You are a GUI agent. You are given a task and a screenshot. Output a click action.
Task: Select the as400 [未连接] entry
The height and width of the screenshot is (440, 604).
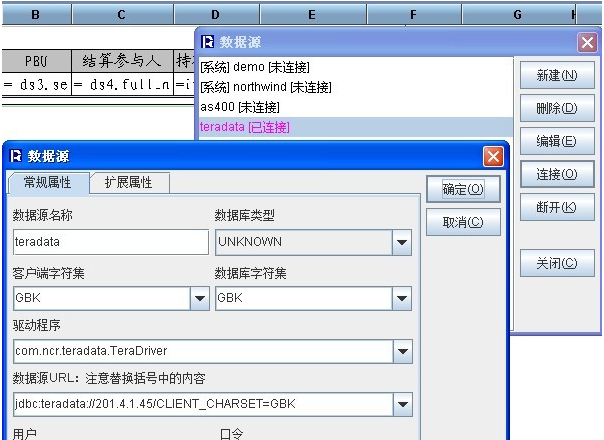click(356, 107)
